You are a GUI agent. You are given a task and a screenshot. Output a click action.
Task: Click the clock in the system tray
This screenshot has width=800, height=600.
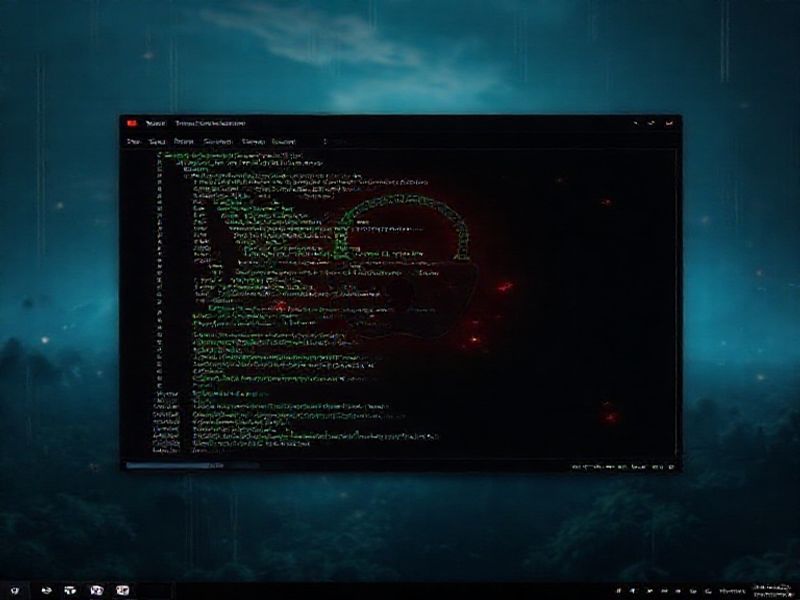pos(771,591)
